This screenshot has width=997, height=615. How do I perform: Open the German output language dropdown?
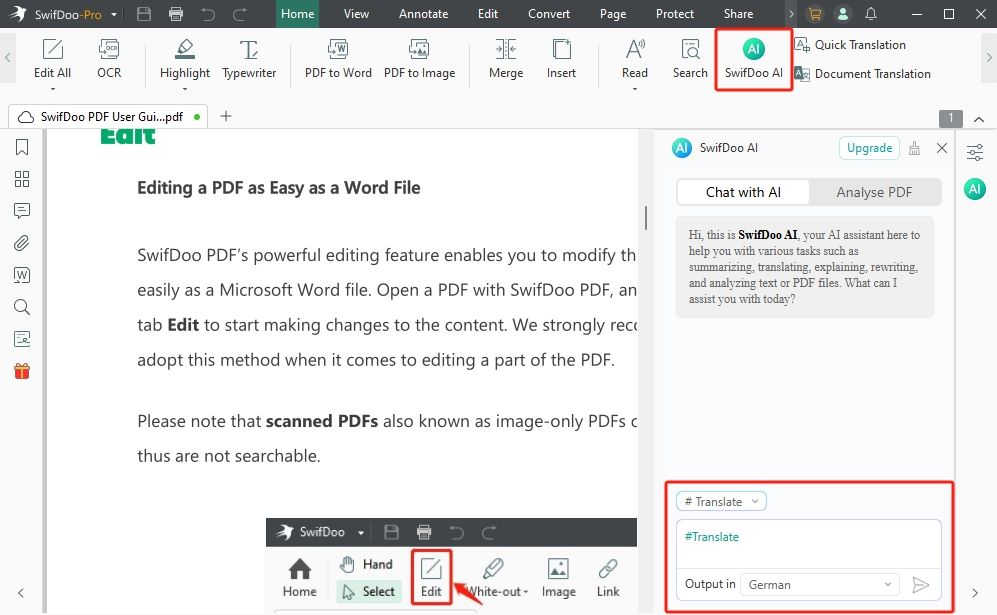[820, 584]
